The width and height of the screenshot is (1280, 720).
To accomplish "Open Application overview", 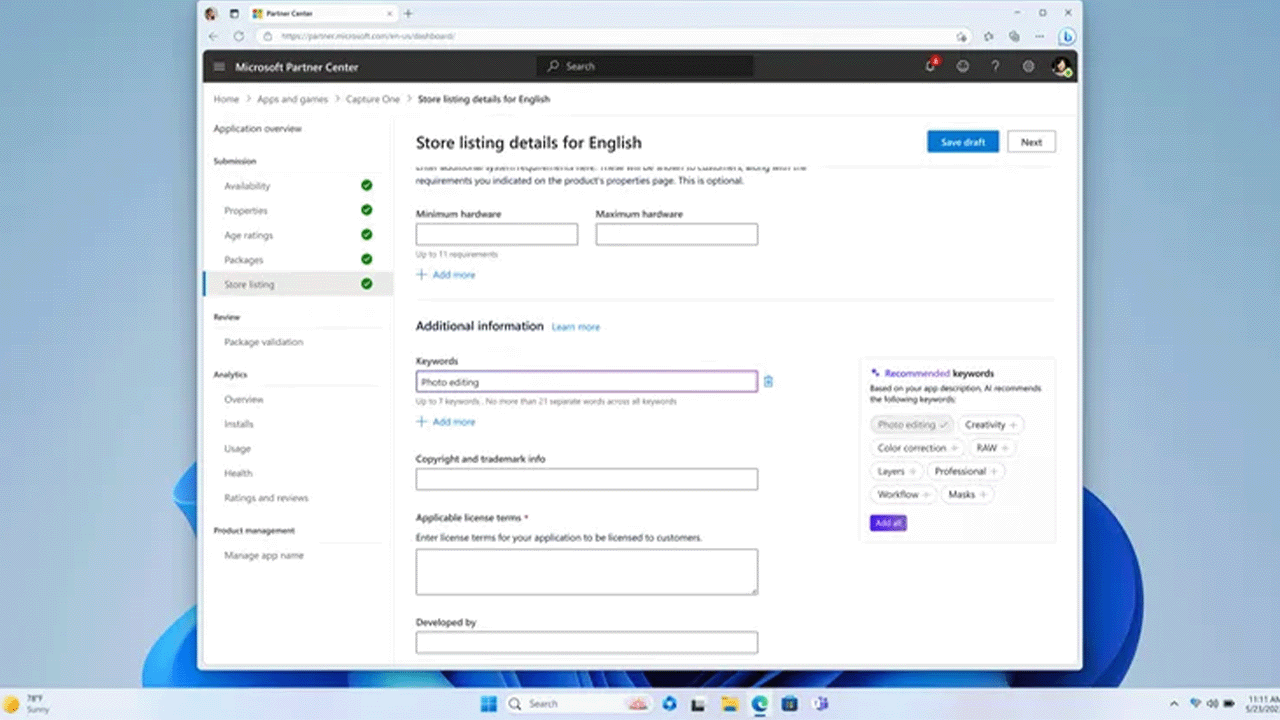I will pos(257,129).
